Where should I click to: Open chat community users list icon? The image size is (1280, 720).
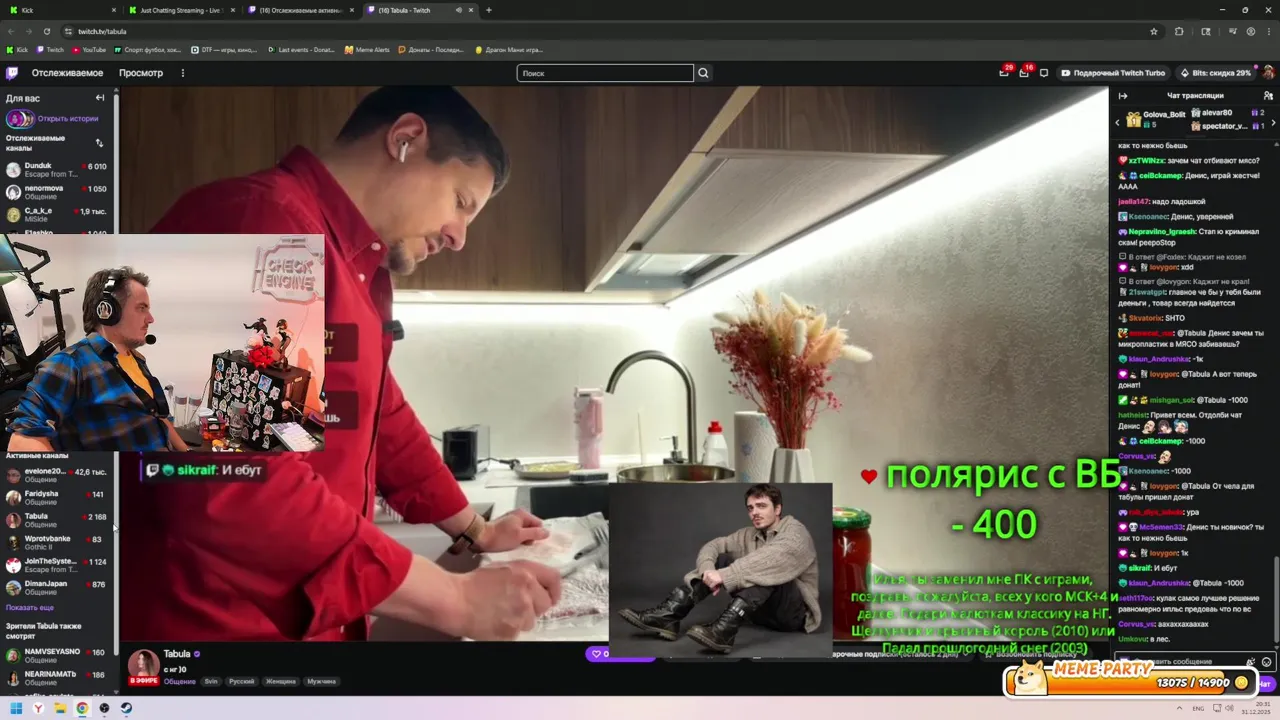[1268, 96]
